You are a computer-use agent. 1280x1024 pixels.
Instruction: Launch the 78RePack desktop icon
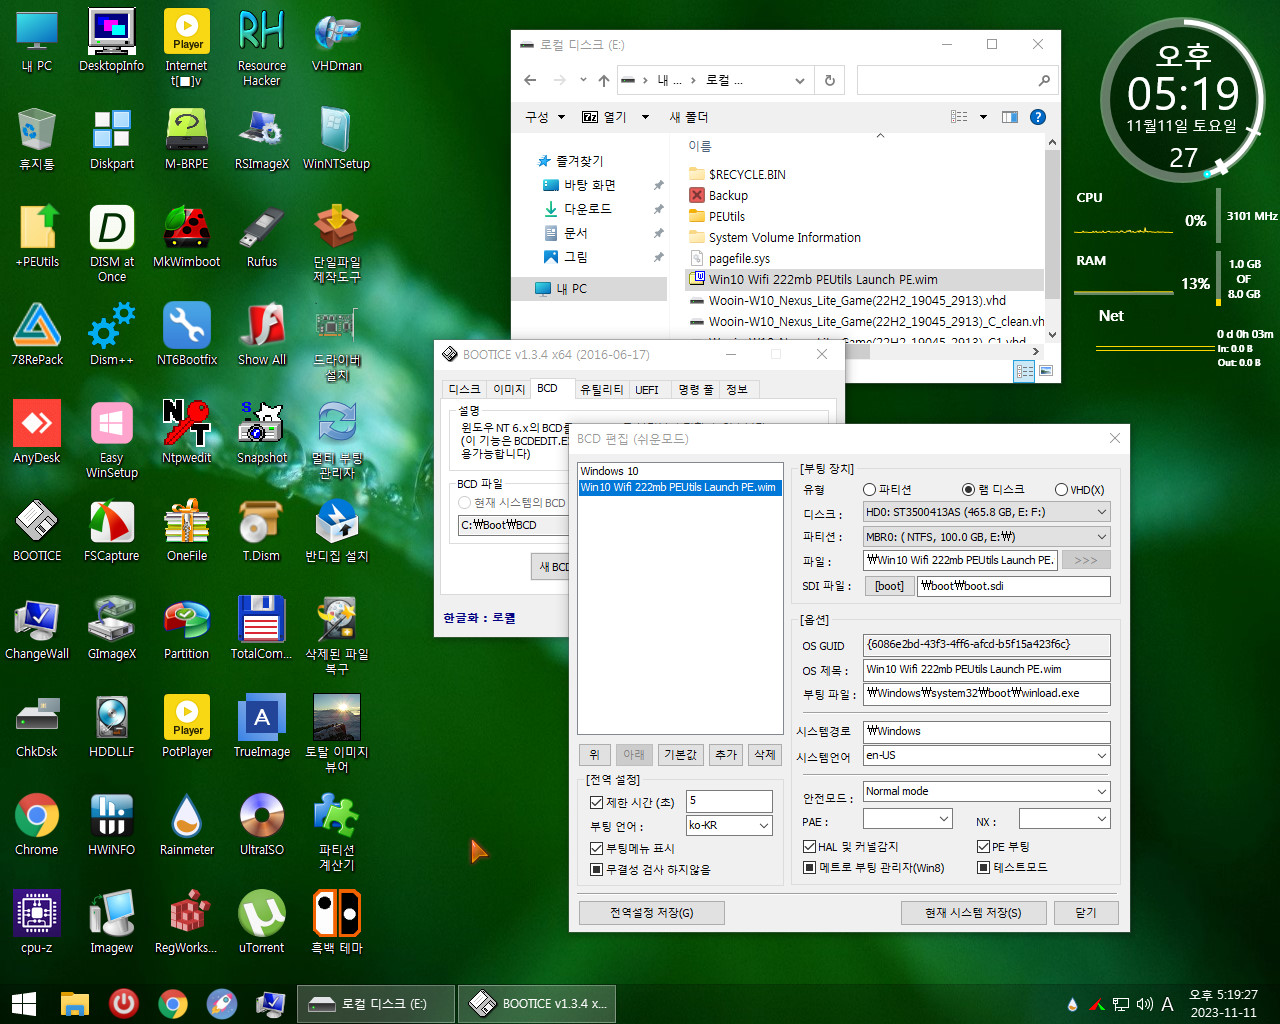click(37, 336)
